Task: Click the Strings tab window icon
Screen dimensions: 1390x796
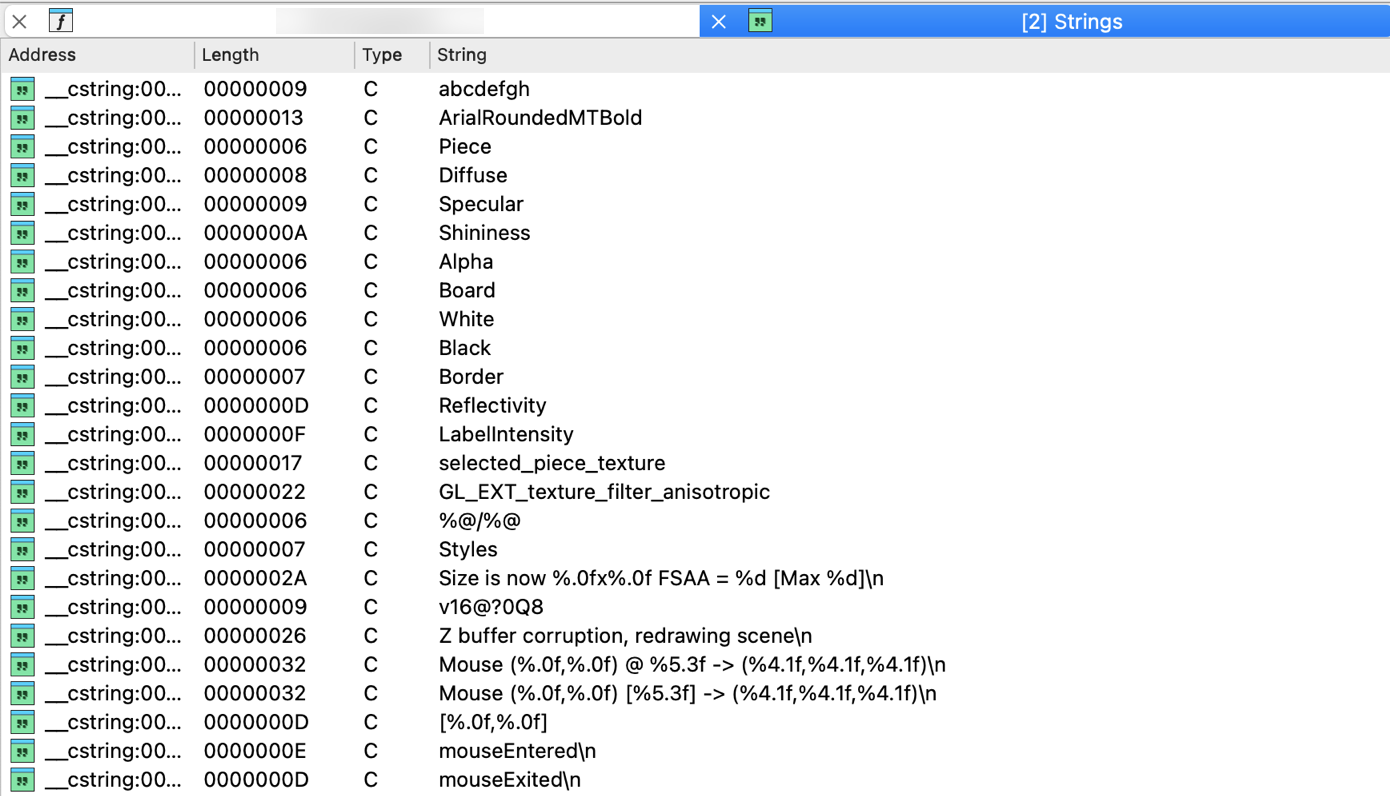Action: 760,21
